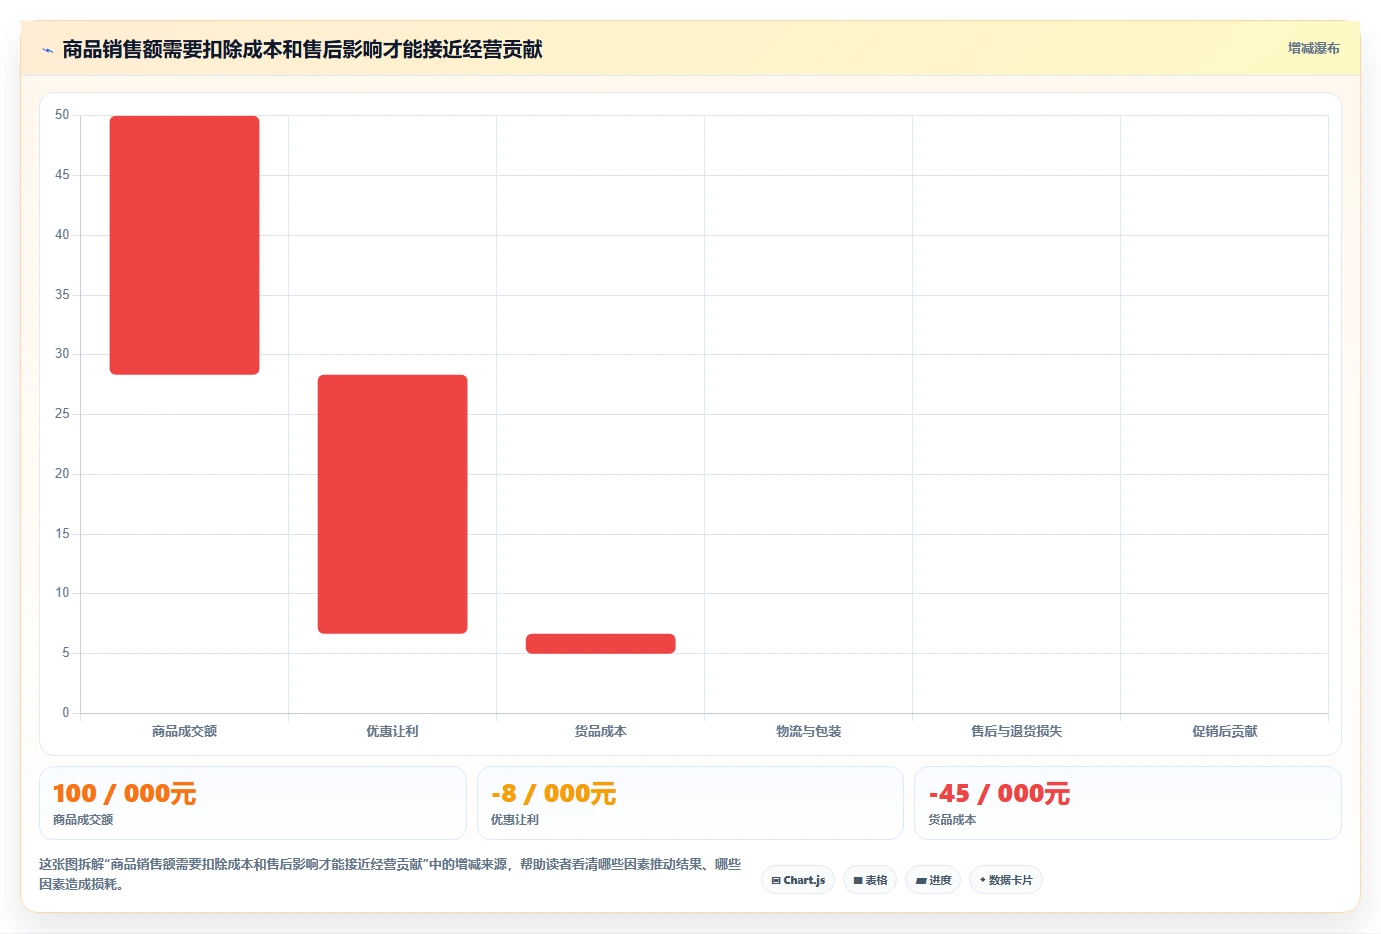Click the y-axis tick label 15
Screen dimensions: 1381x934
pyautogui.click(x=62, y=534)
